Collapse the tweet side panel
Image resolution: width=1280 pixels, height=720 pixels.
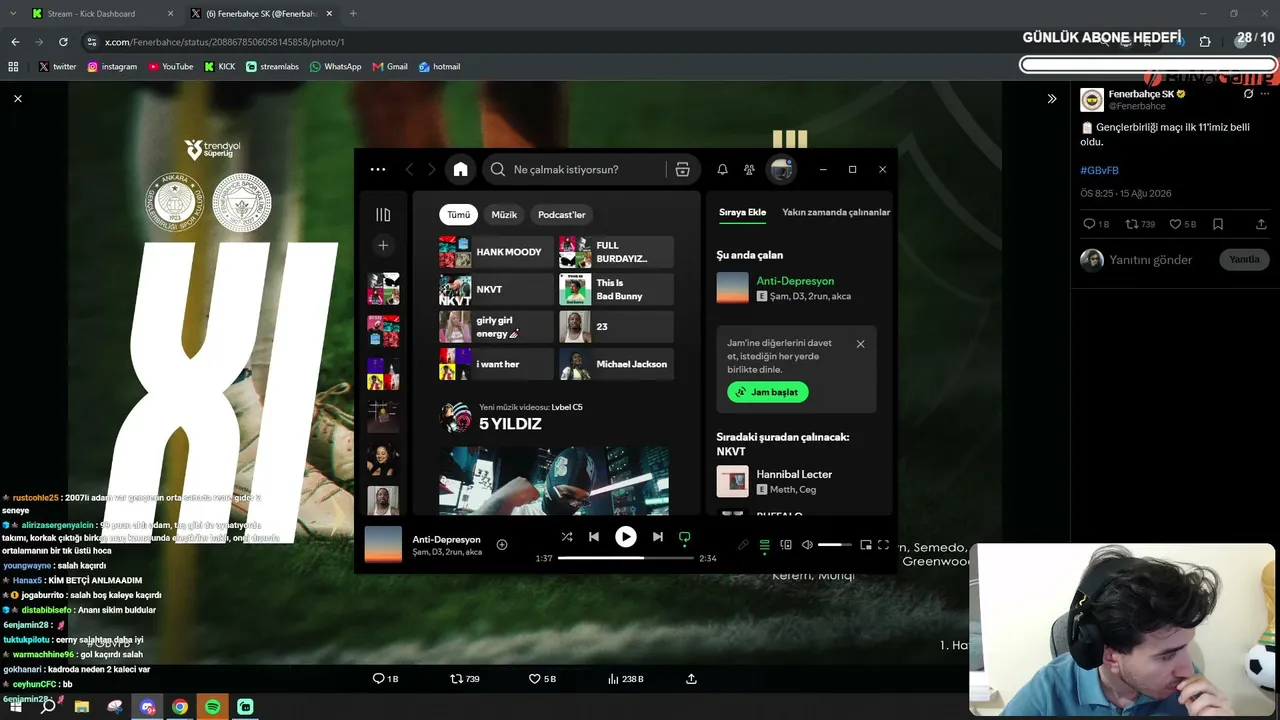pos(1052,98)
